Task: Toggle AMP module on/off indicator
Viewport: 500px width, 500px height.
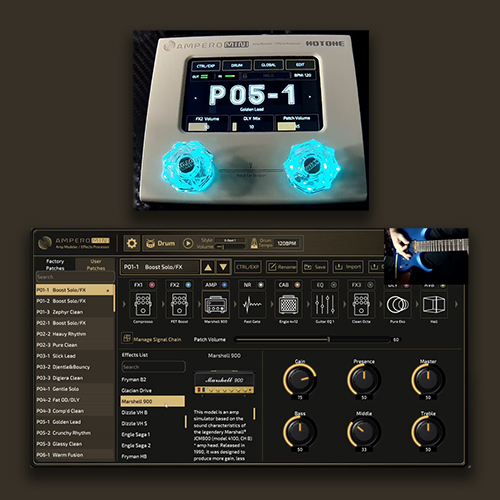Action: coord(224,285)
